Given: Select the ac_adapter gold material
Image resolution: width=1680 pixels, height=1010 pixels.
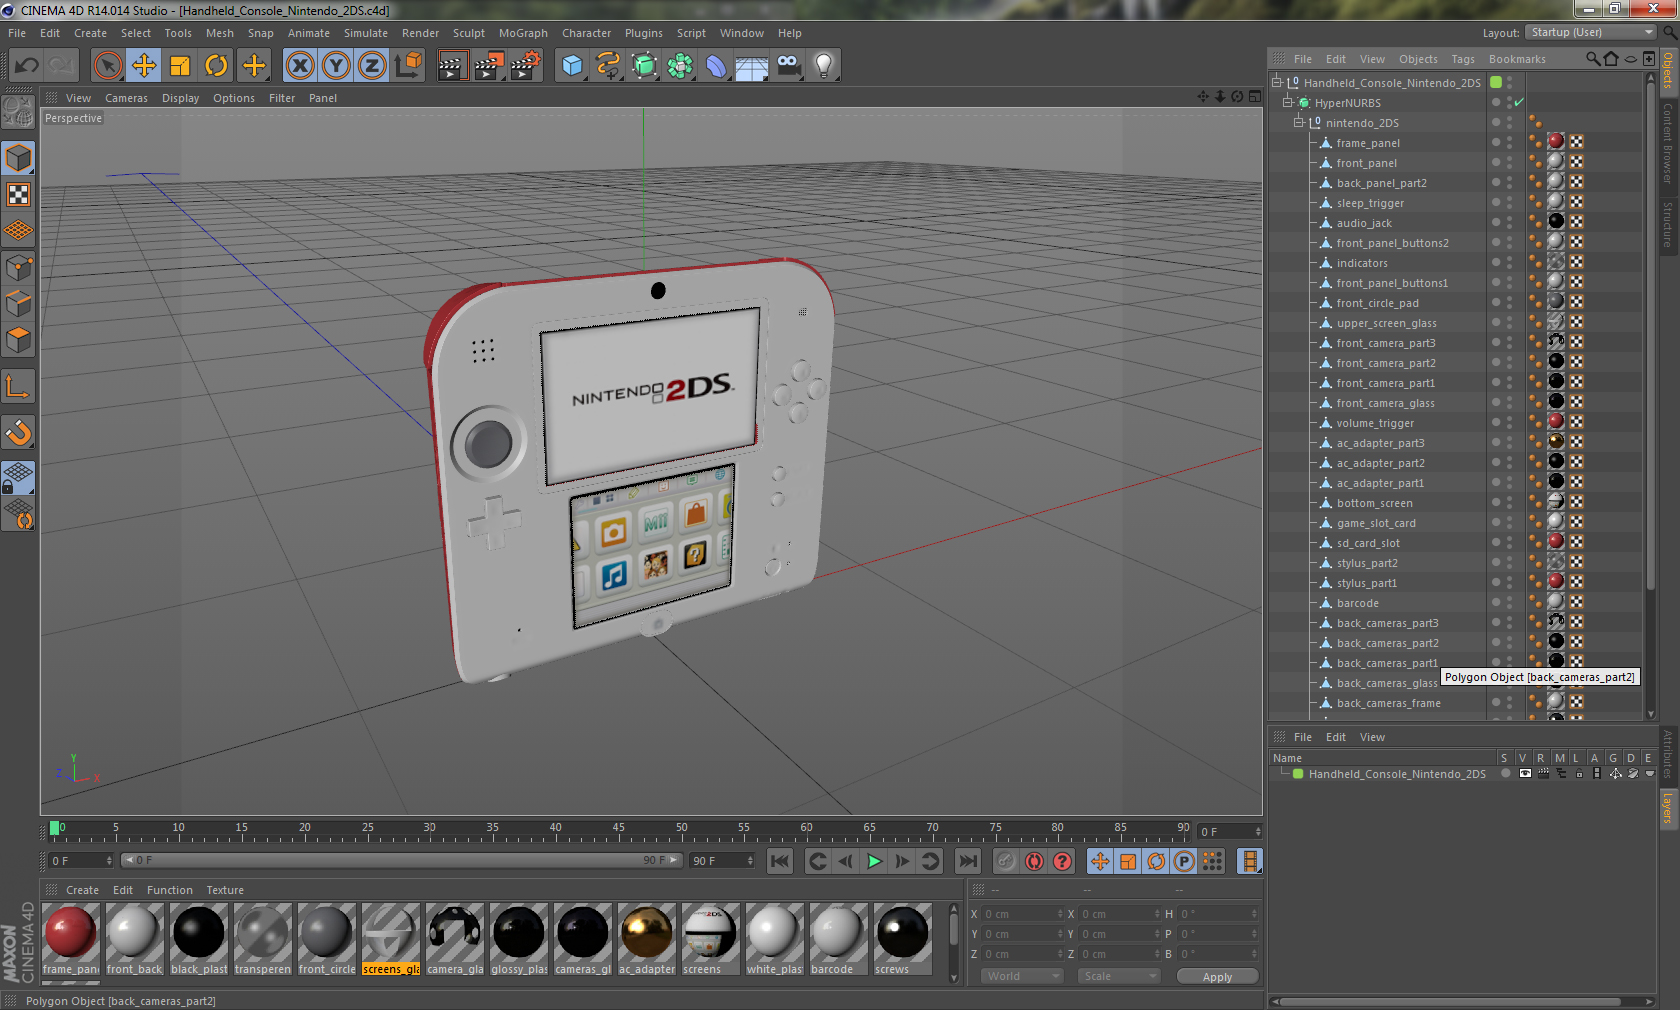Looking at the screenshot, I should click(x=647, y=939).
